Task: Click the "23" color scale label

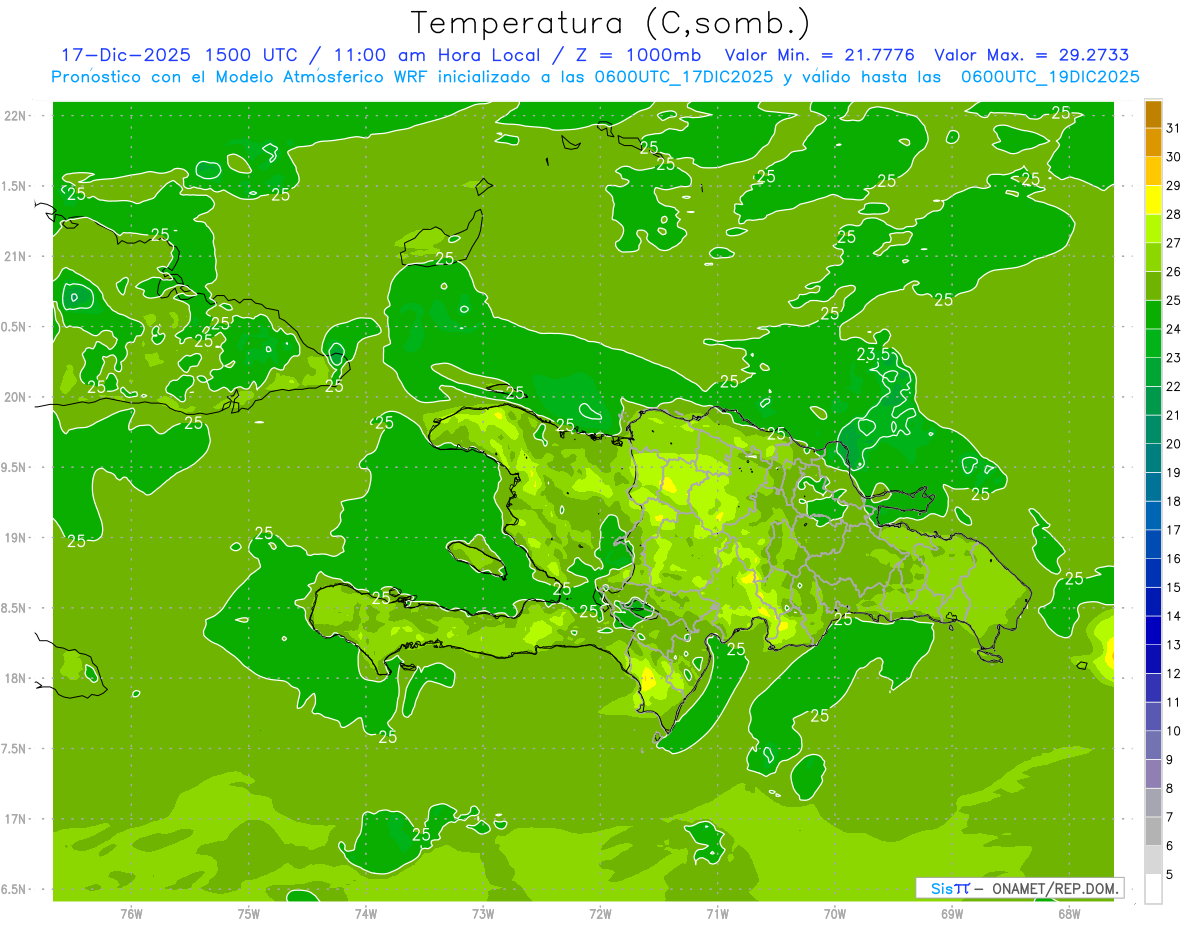Action: coord(1174,358)
